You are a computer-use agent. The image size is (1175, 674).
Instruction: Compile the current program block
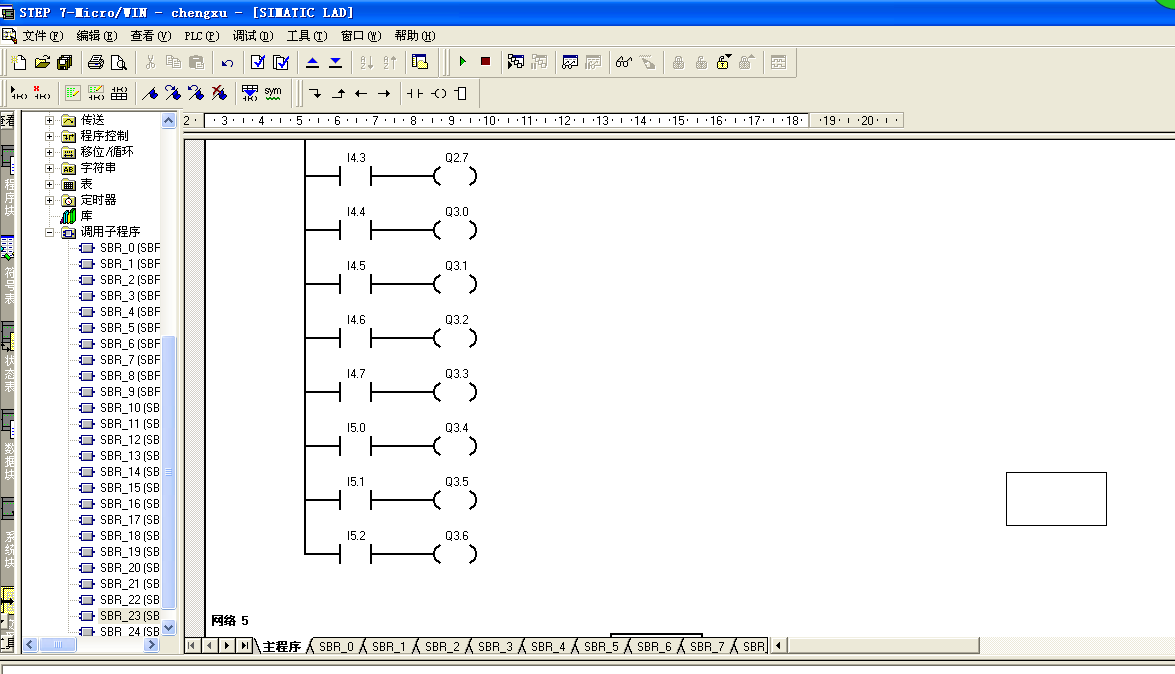258,62
